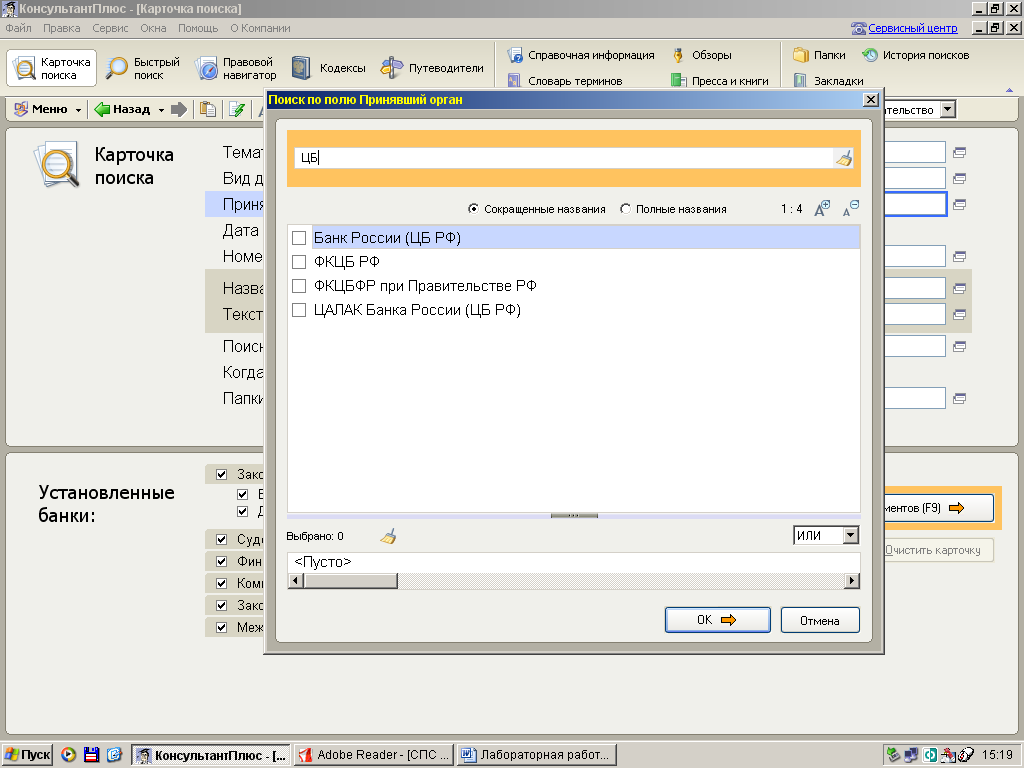This screenshot has height=768, width=1024.
Task: Click build document list (F9) button
Action: pos(938,507)
